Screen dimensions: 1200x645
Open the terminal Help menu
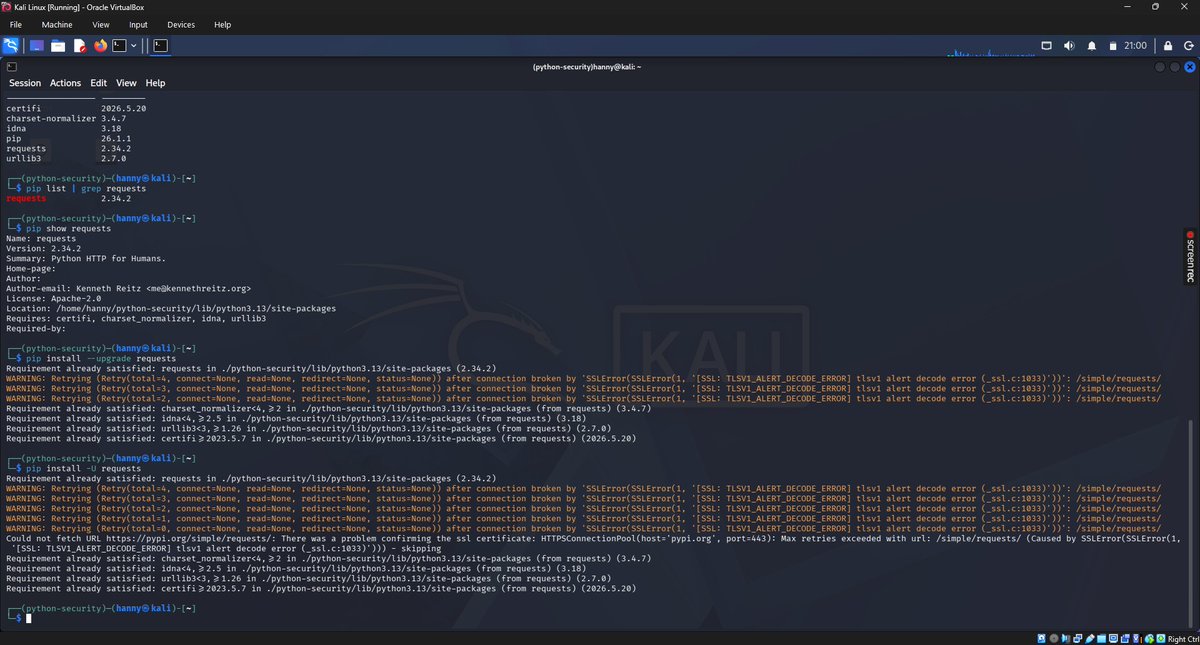click(155, 83)
